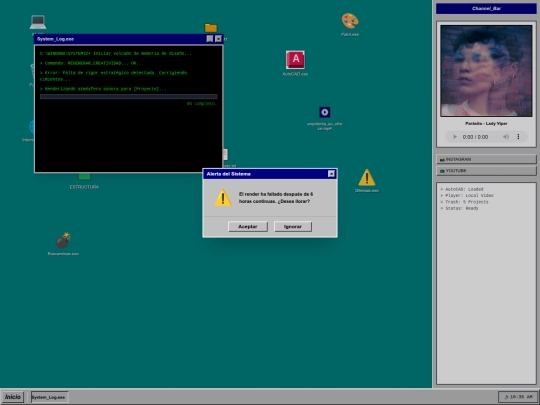Click the 'Trash: 5 Projects' status line
The width and height of the screenshot is (540, 405).
click(464, 202)
